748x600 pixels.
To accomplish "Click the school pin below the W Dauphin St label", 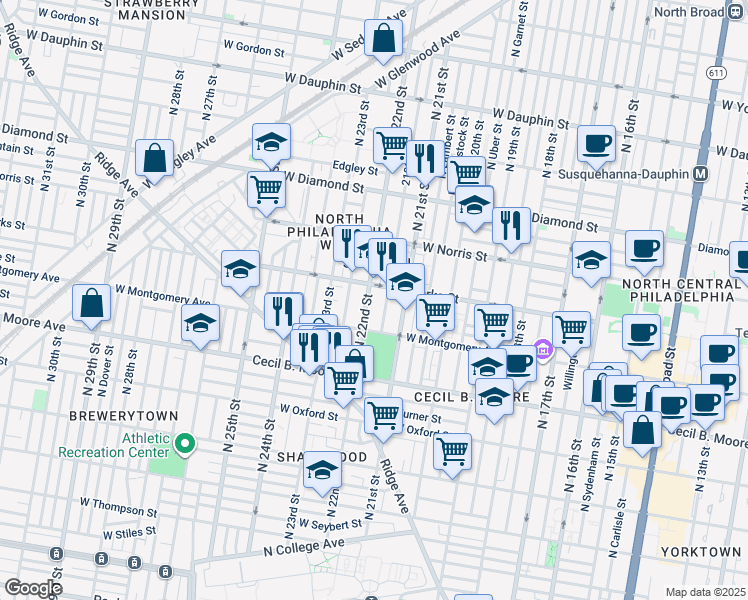I will (x=271, y=144).
